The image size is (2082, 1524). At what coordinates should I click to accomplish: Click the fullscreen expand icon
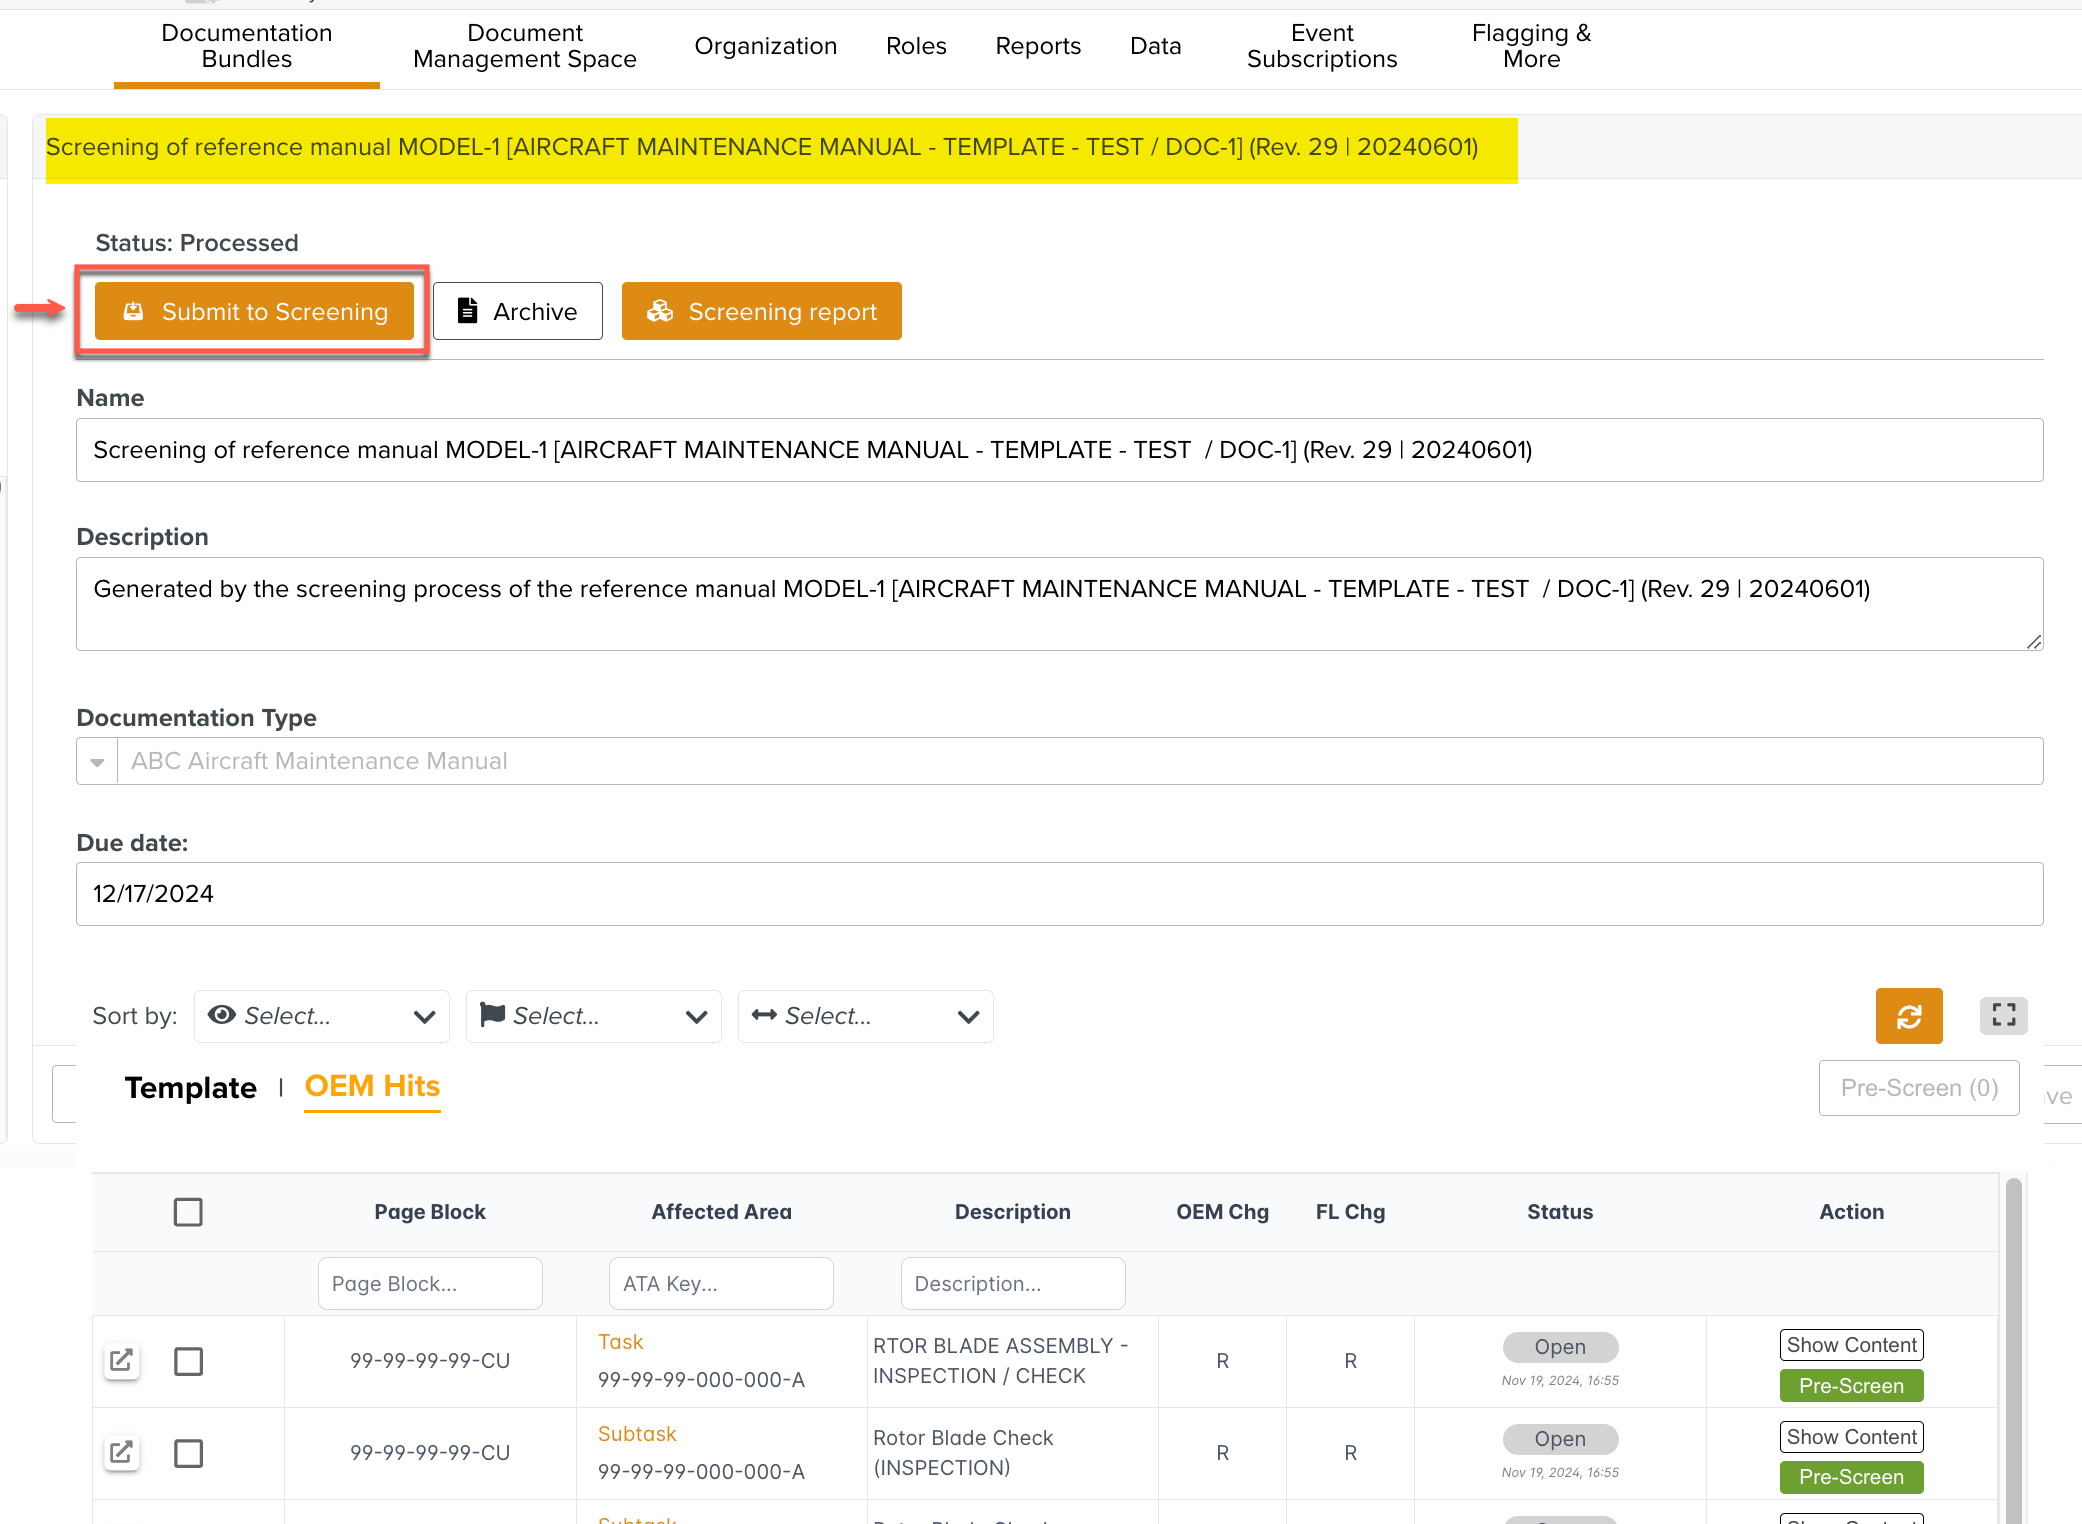click(2003, 1015)
